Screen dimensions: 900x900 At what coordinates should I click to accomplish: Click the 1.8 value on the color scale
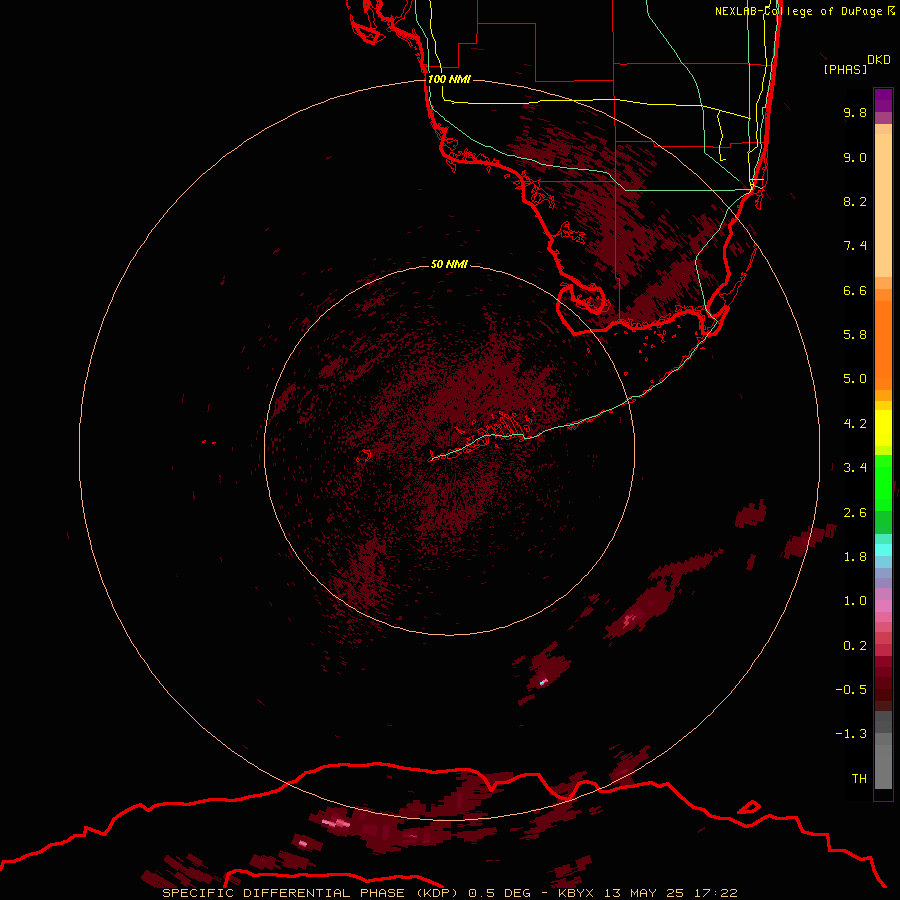click(855, 557)
